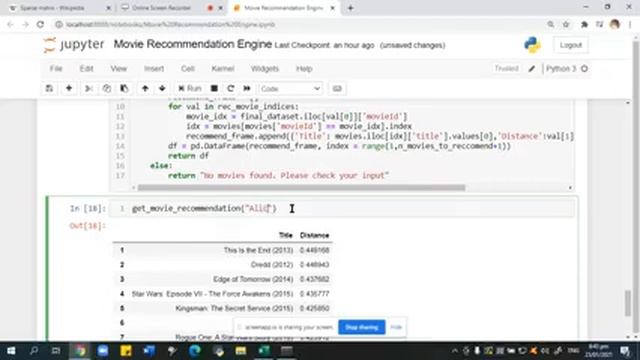This screenshot has height=360, width=640.
Task: Click the browser address bar URL
Action: 171,24
